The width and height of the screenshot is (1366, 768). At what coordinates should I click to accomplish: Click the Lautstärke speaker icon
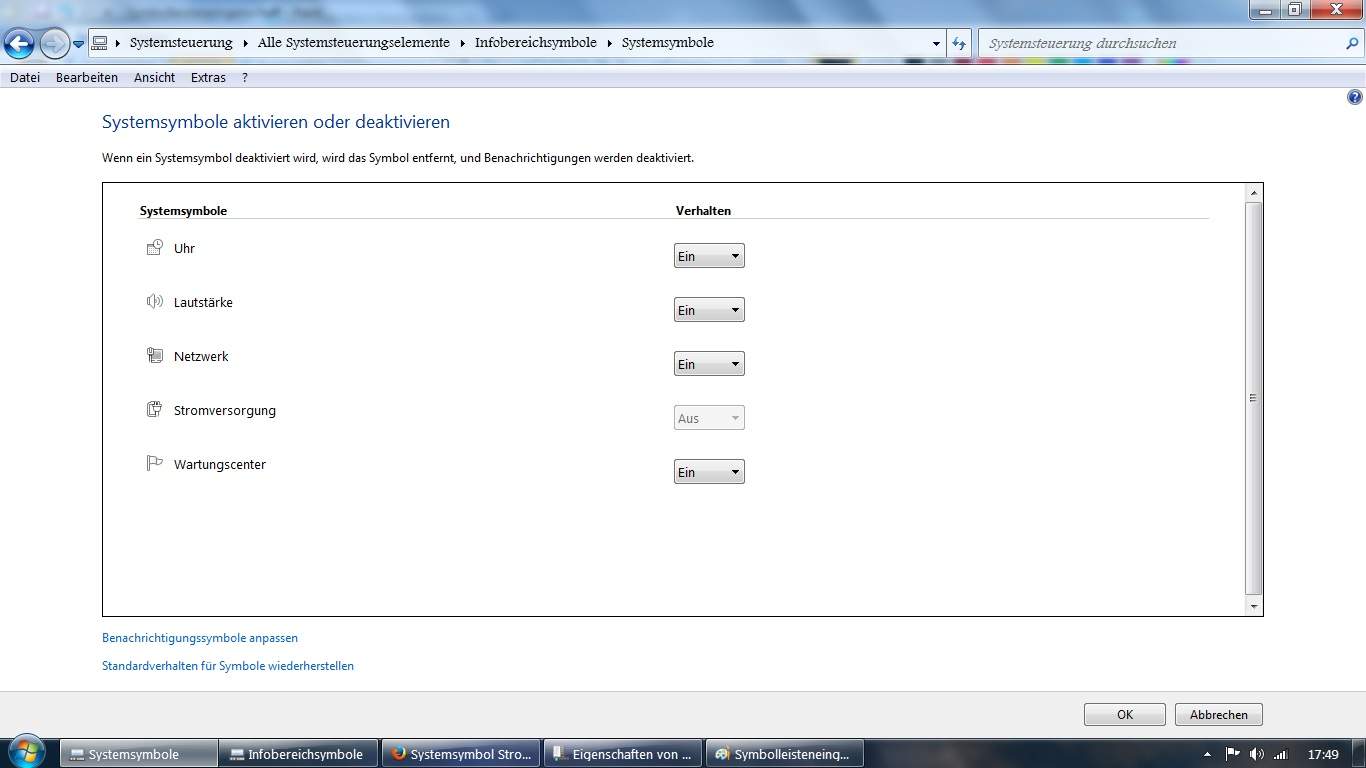pyautogui.click(x=155, y=301)
